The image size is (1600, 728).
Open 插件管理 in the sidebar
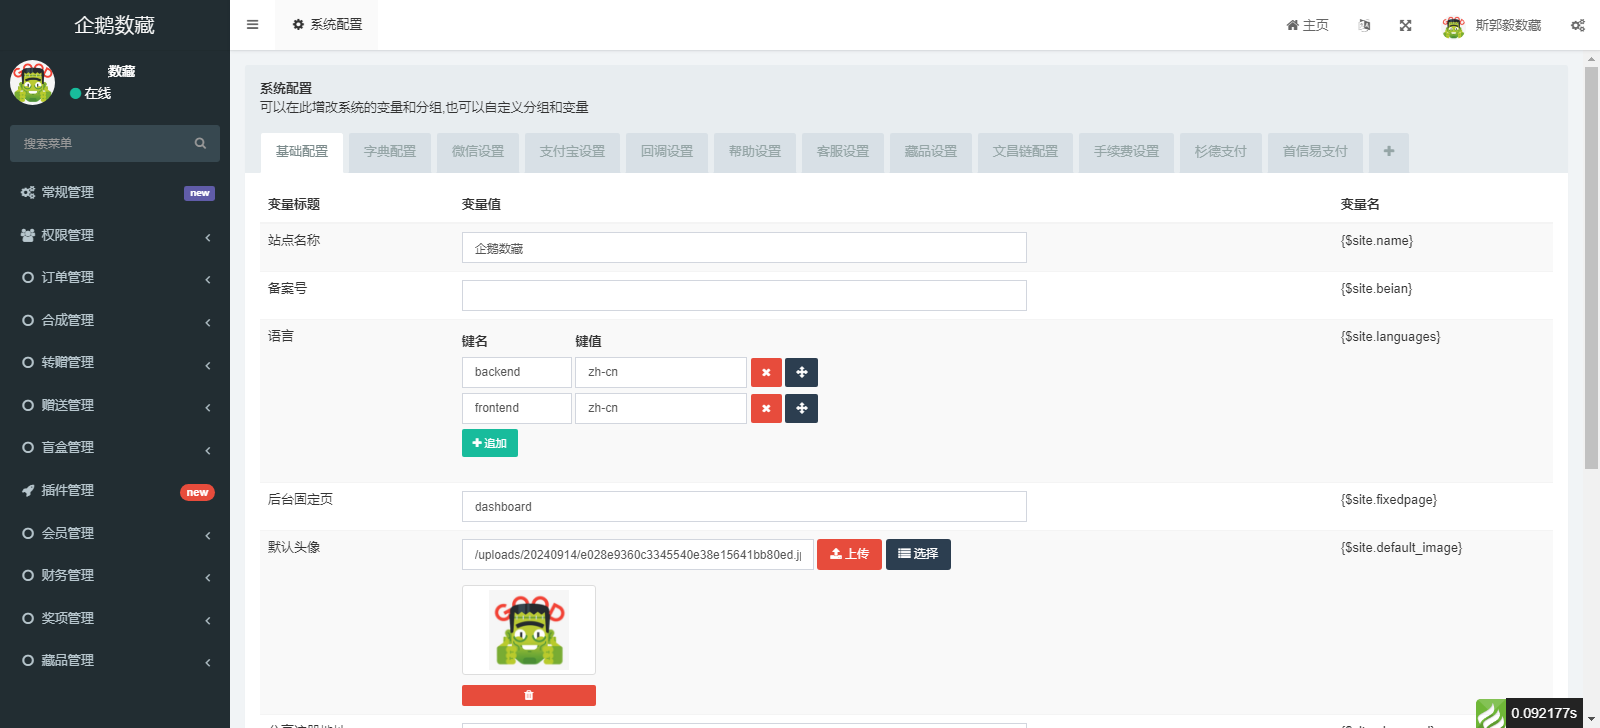pyautogui.click(x=115, y=490)
